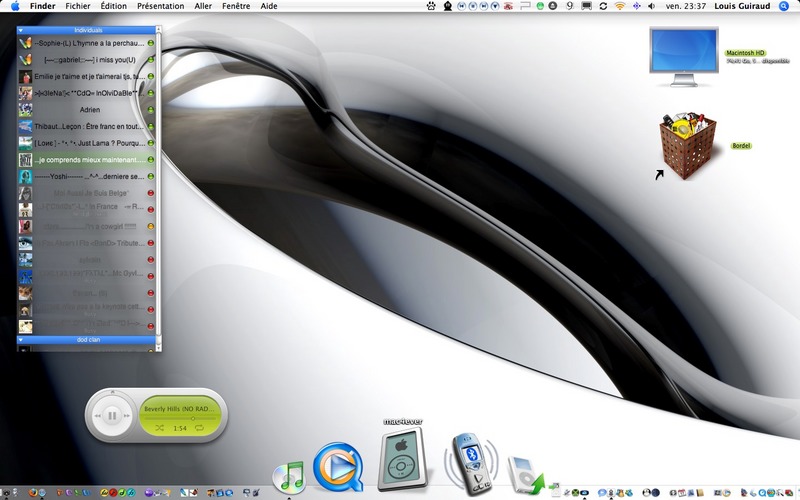The width and height of the screenshot is (800, 500).
Task: Open the Bordel basket folder on desktop
Action: point(687,147)
